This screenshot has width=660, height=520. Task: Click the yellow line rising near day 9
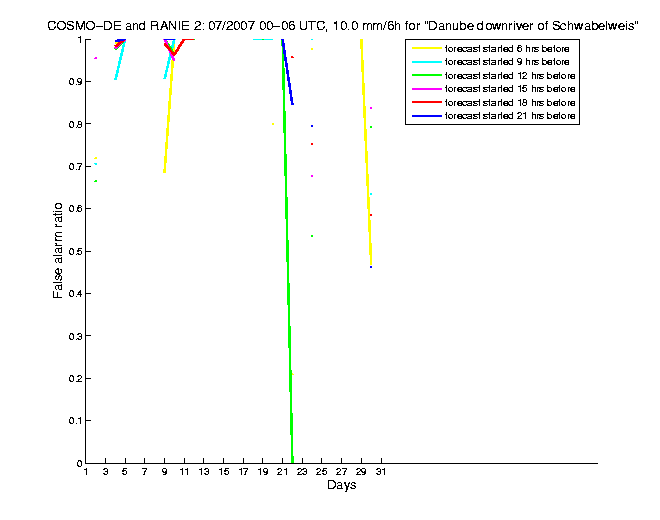[169, 105]
